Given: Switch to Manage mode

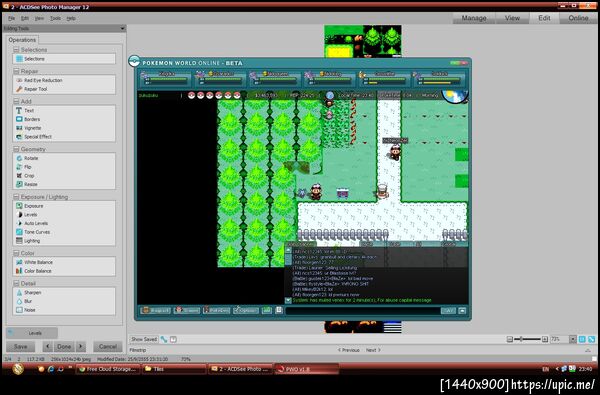Looking at the screenshot, I should (x=474, y=18).
